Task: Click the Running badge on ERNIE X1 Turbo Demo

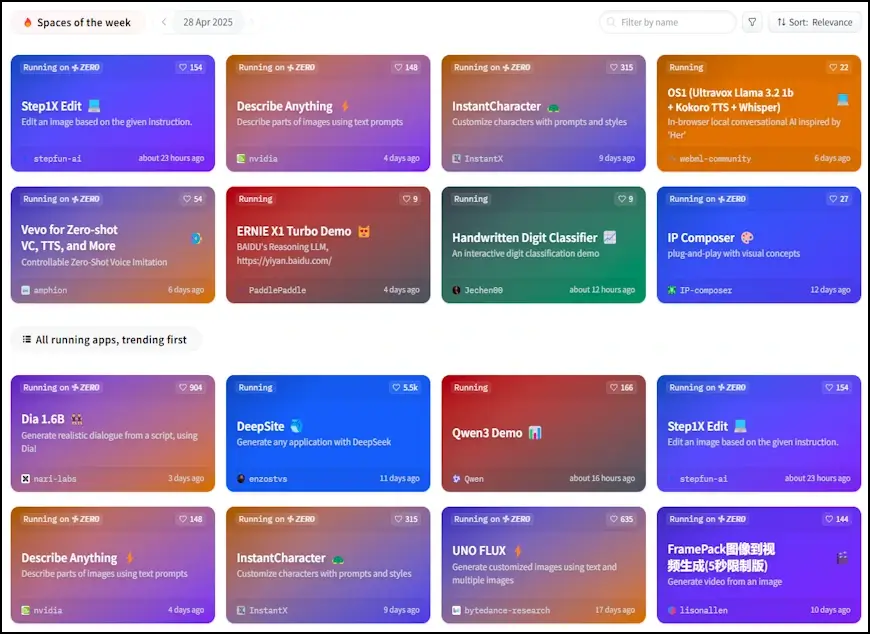Action: point(255,199)
